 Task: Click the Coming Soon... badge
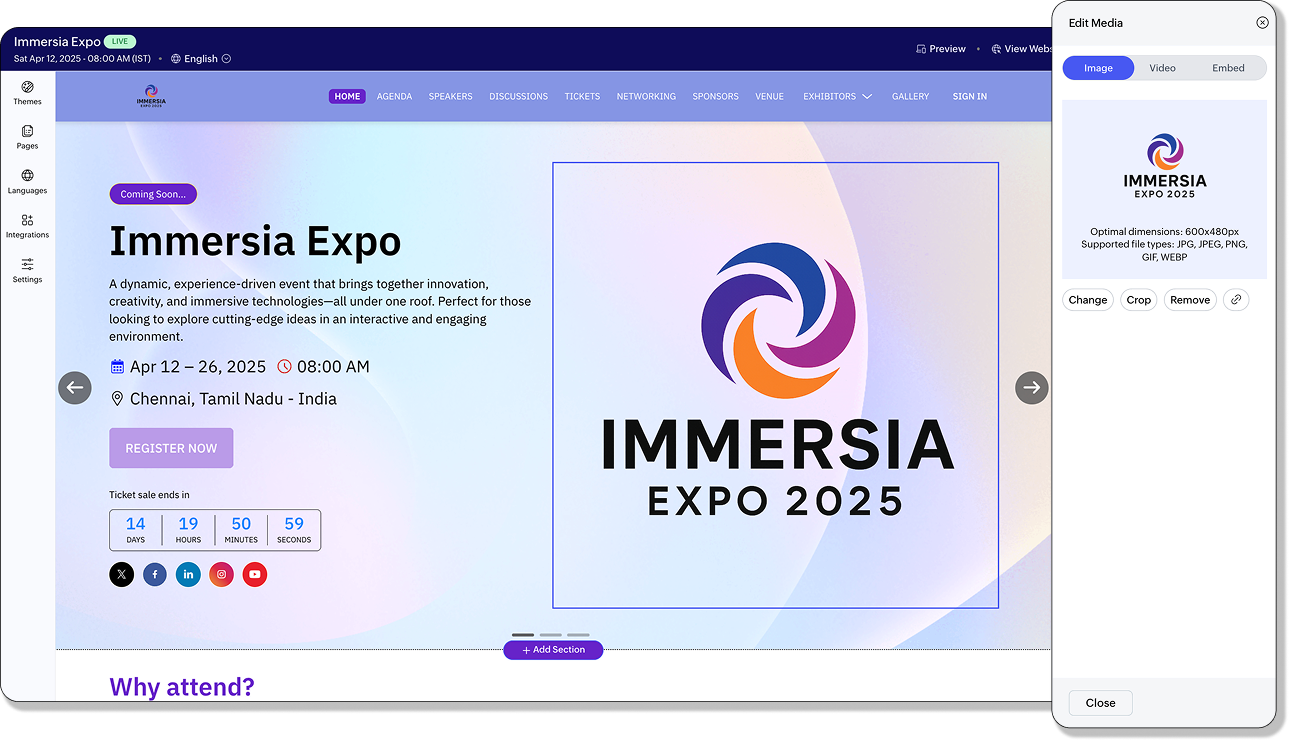(x=153, y=194)
